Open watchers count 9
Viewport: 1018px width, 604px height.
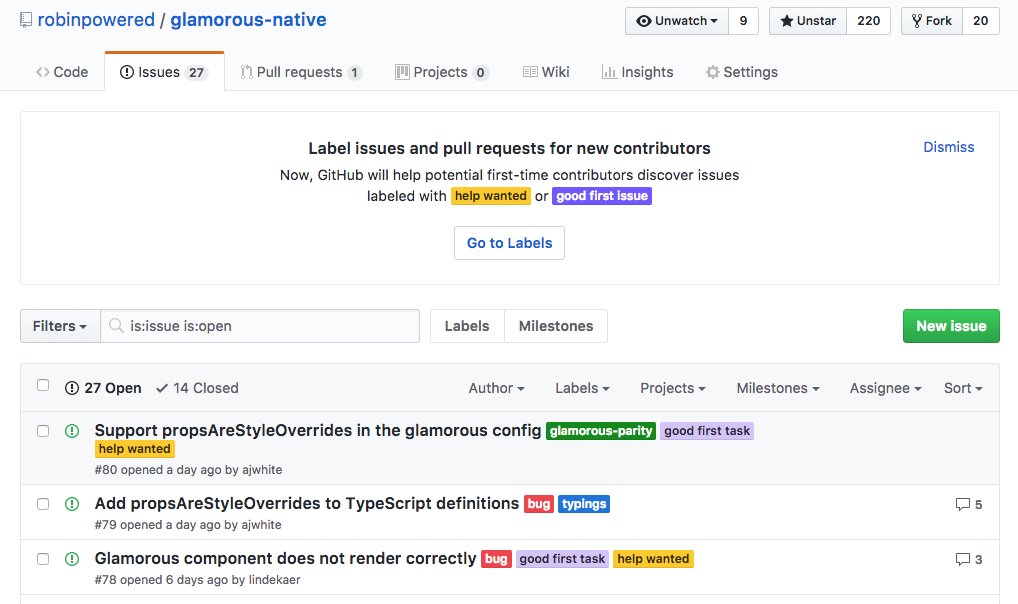[x=743, y=21]
